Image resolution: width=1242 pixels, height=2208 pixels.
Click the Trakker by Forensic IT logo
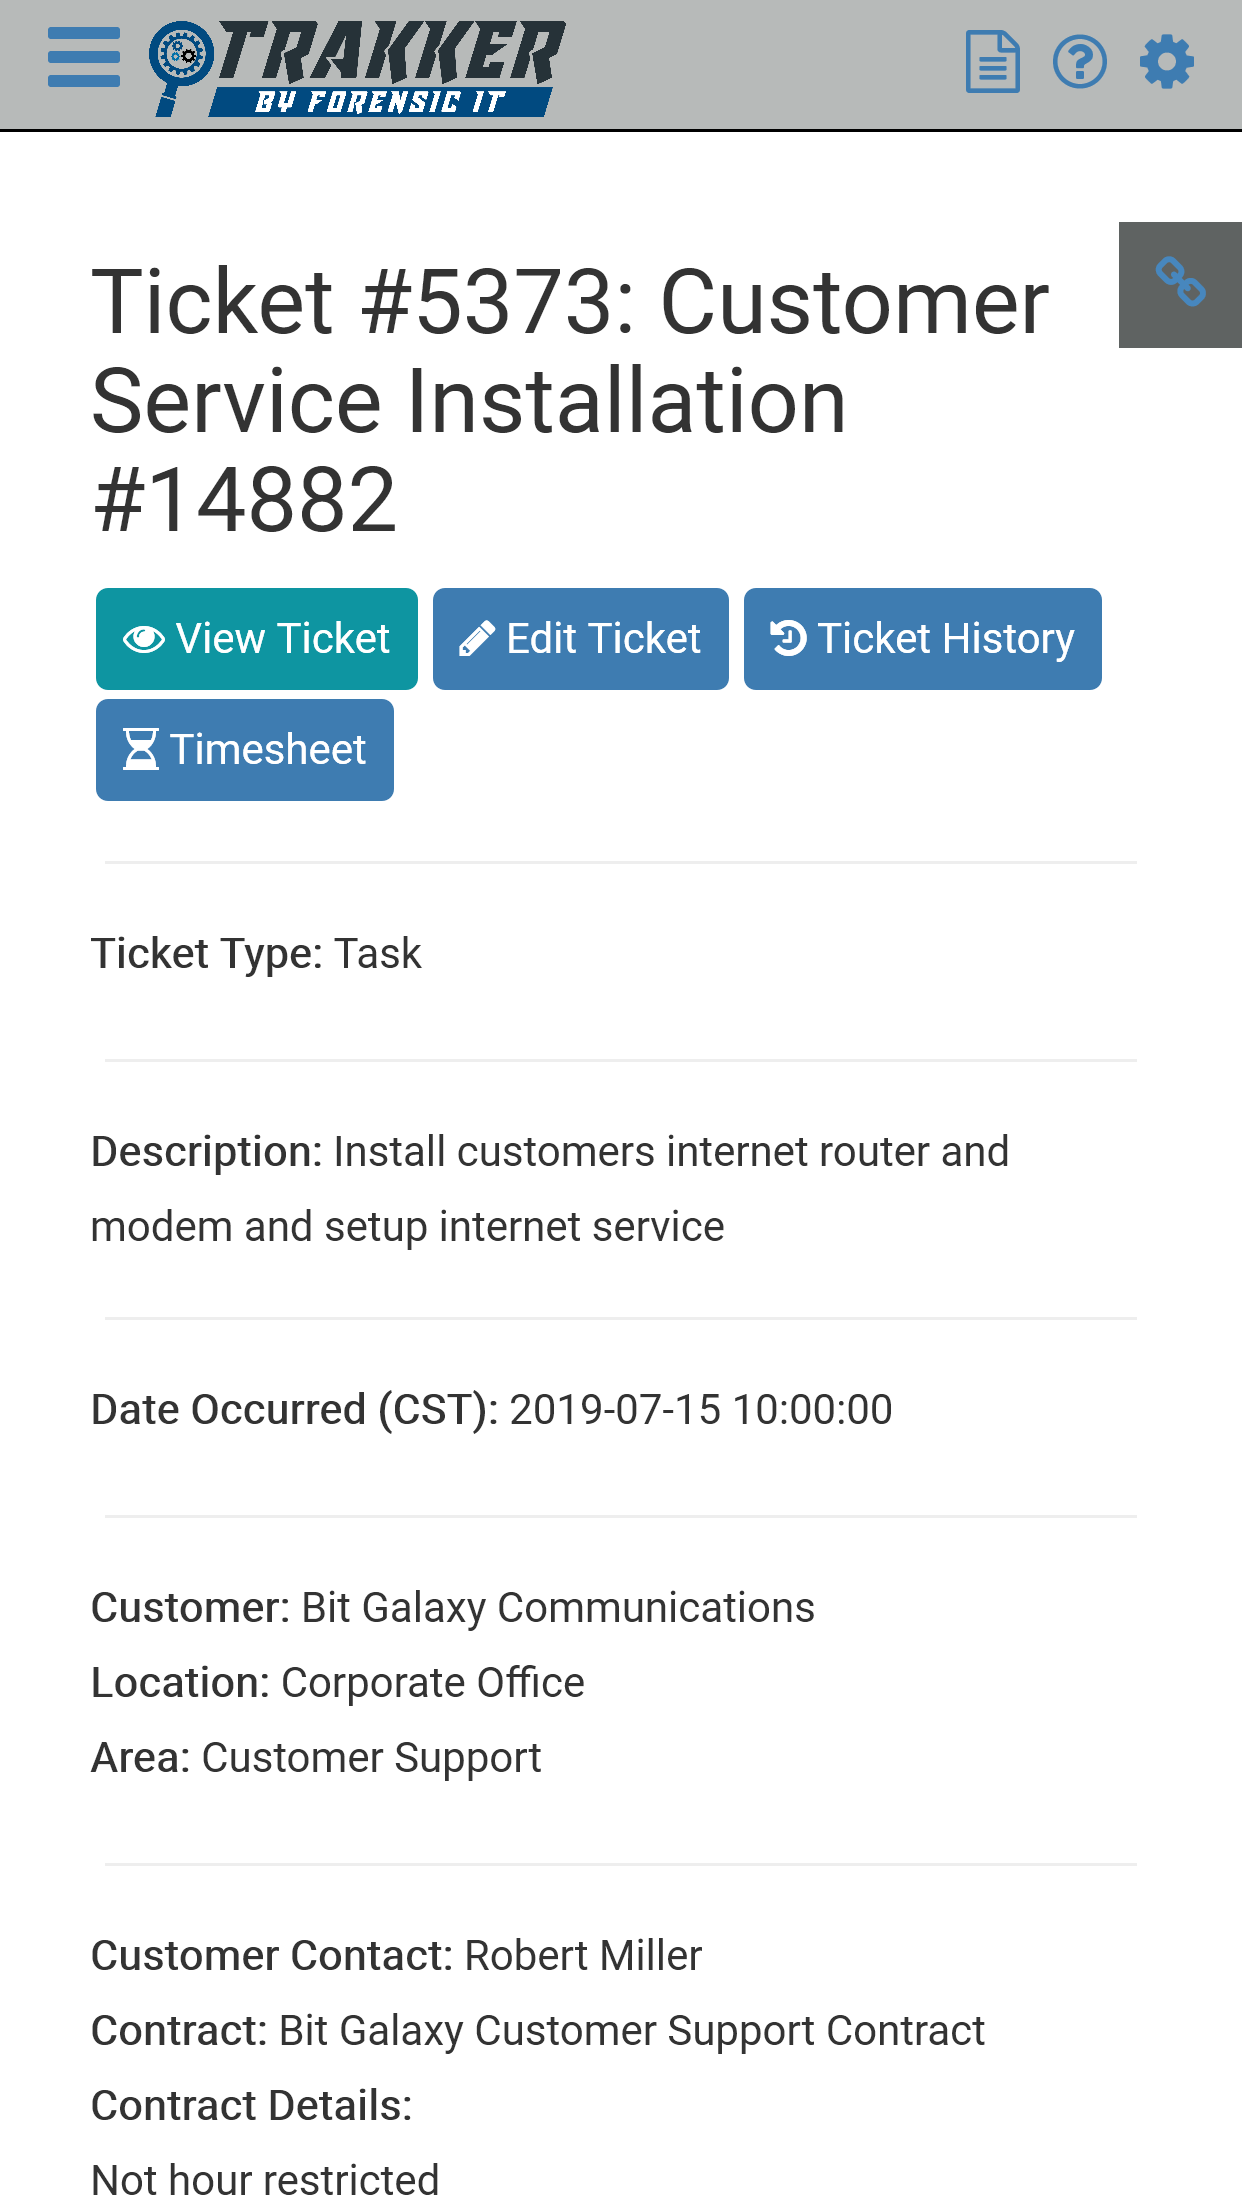click(x=358, y=66)
